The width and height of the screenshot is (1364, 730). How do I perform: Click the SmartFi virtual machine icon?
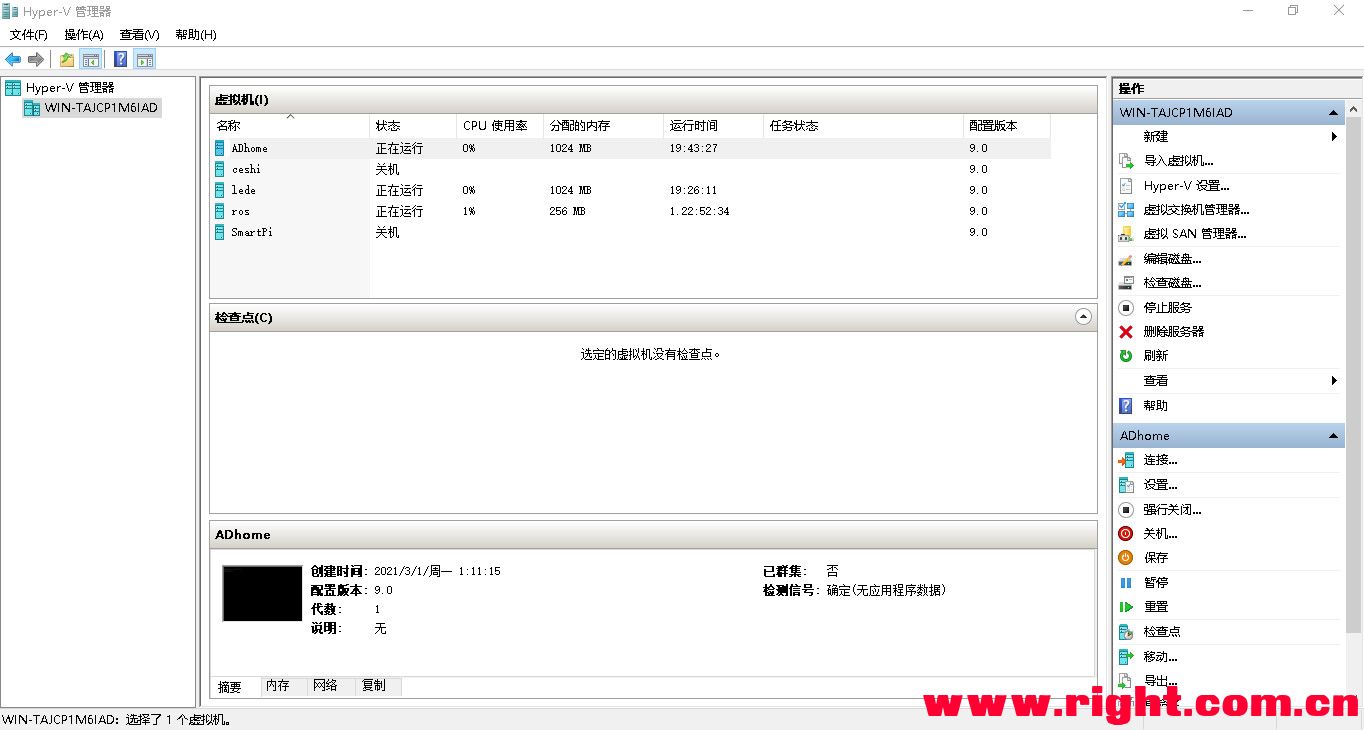point(220,232)
